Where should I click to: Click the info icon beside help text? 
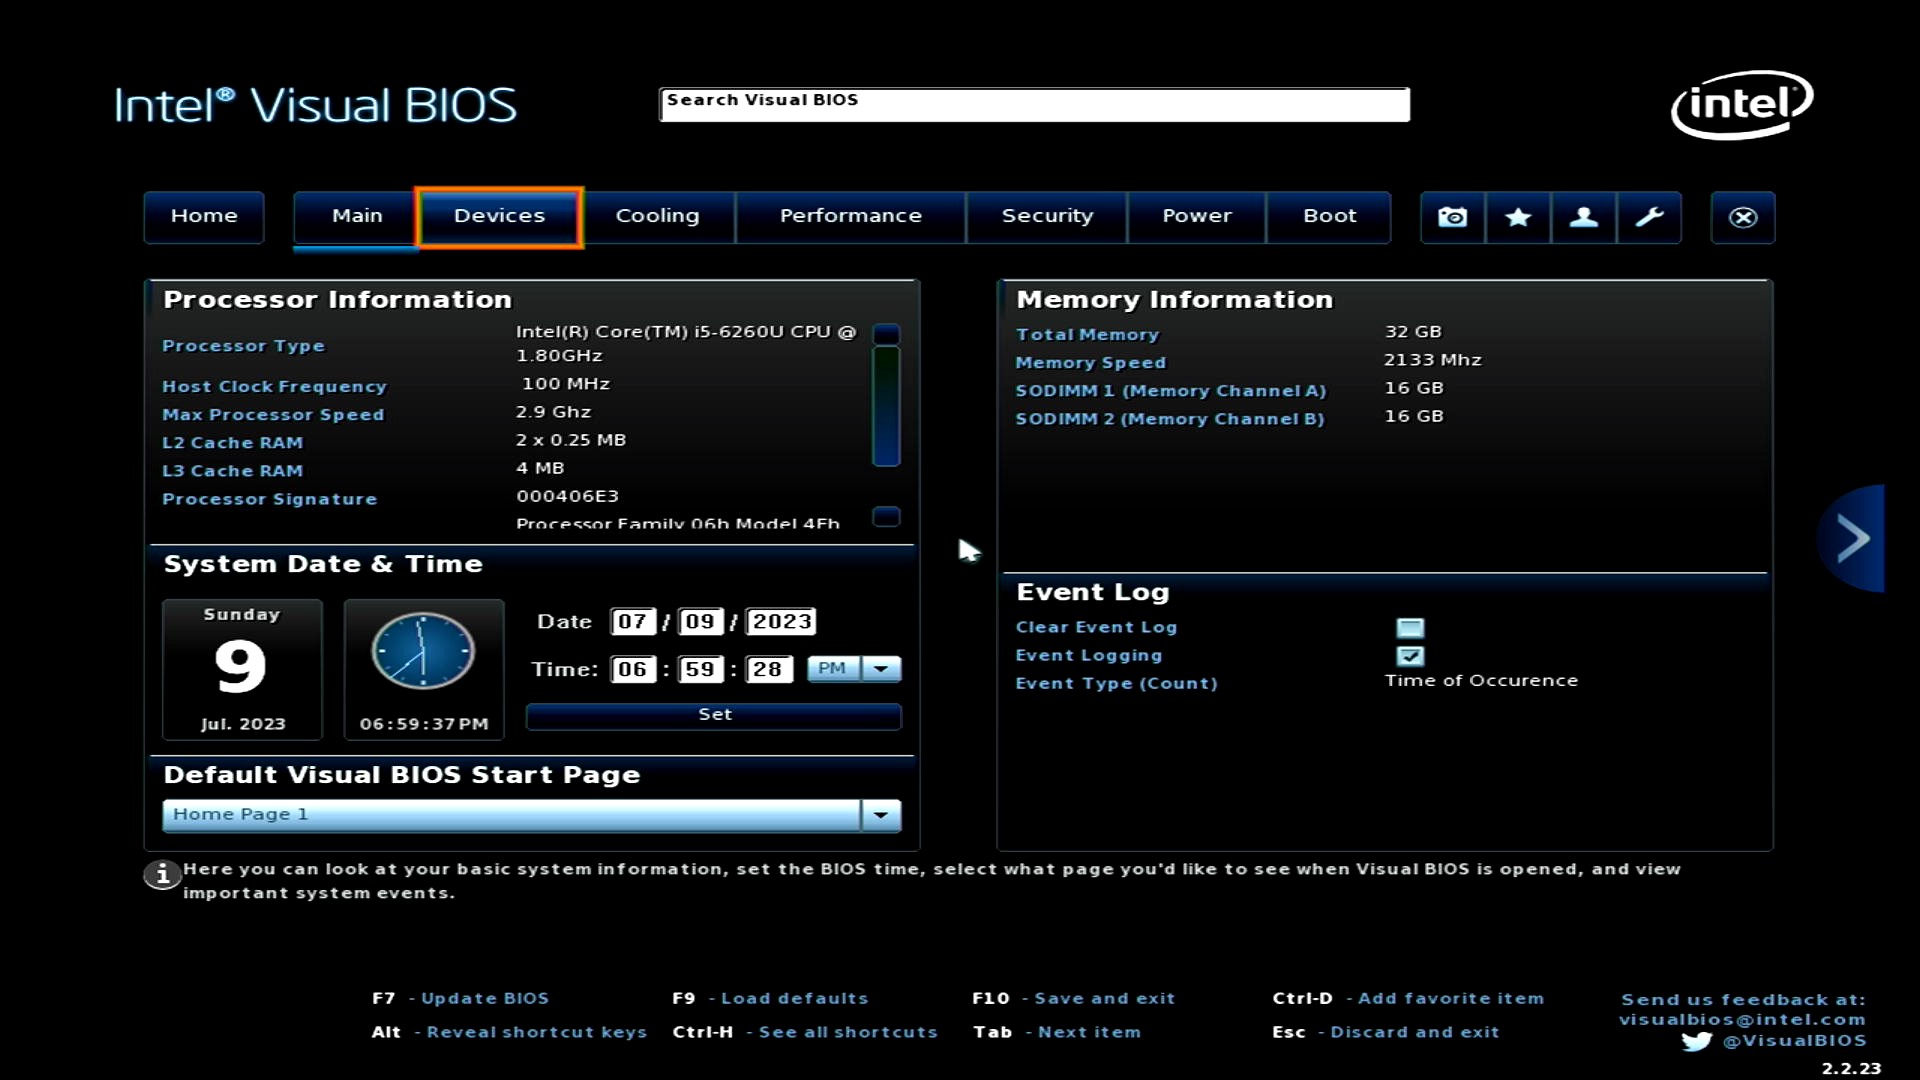[x=162, y=875]
